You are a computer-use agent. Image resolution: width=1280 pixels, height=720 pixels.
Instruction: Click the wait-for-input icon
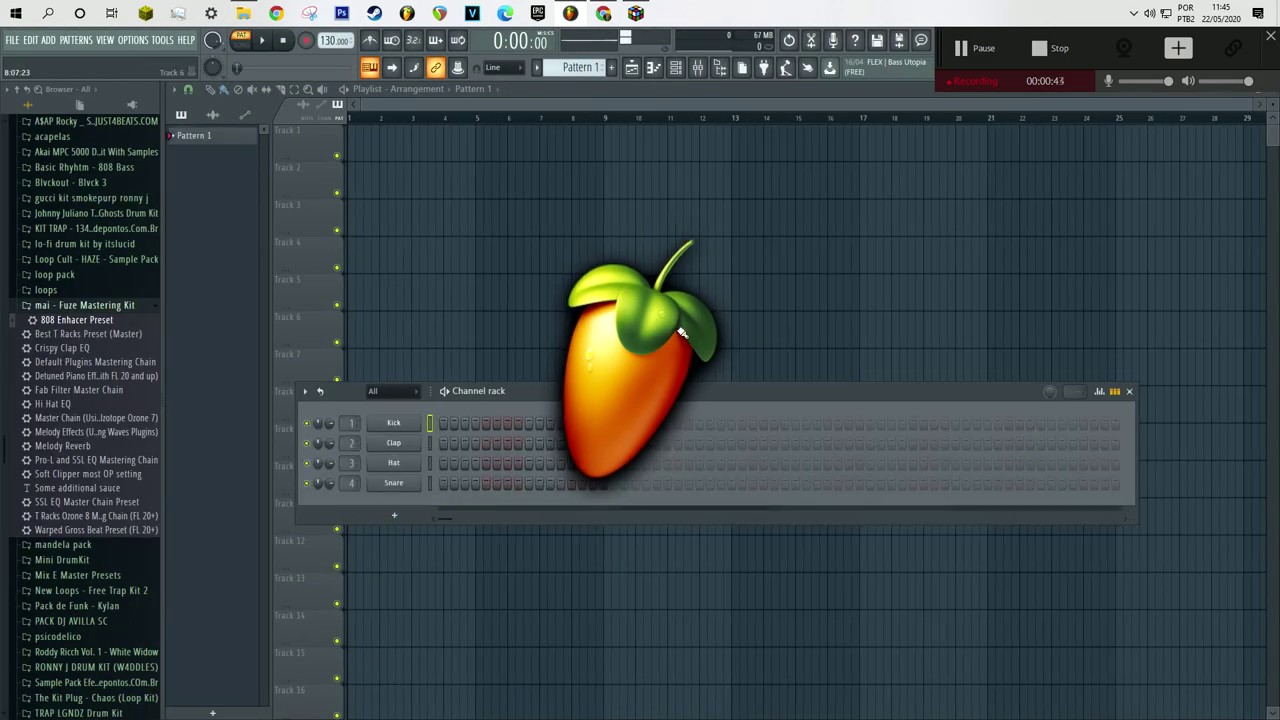392,40
